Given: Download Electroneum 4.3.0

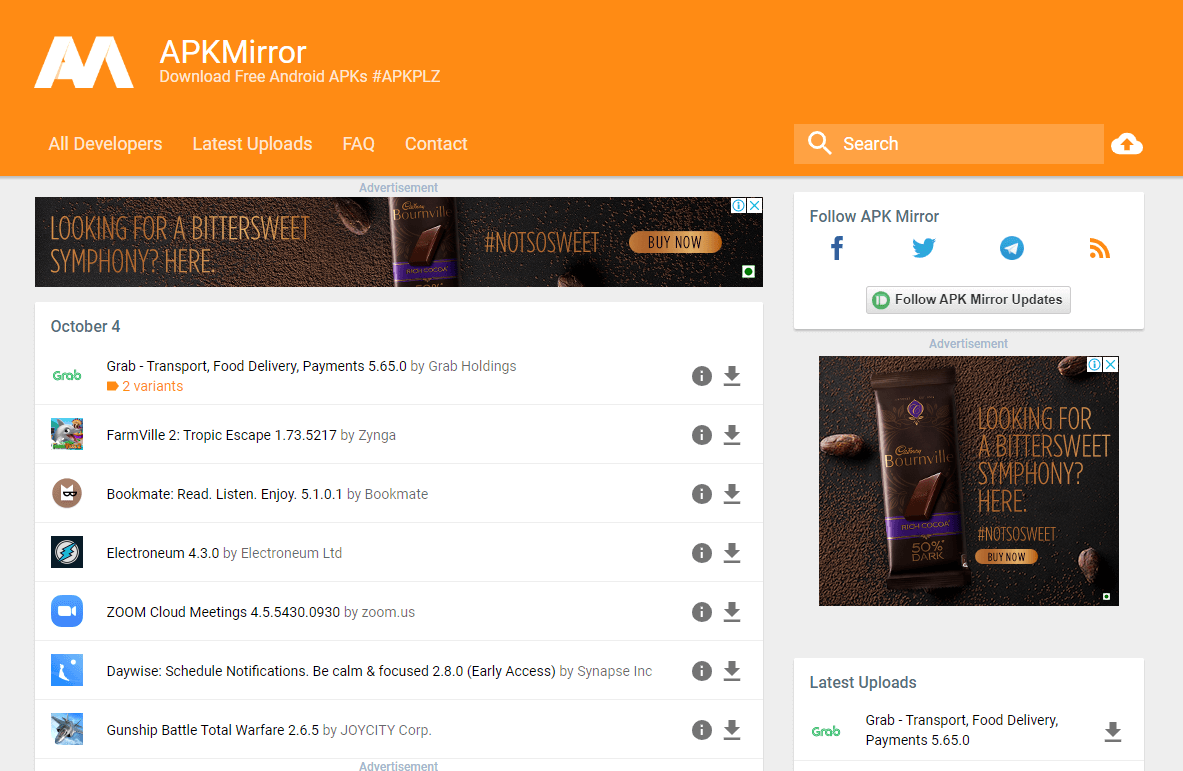Looking at the screenshot, I should click(732, 553).
